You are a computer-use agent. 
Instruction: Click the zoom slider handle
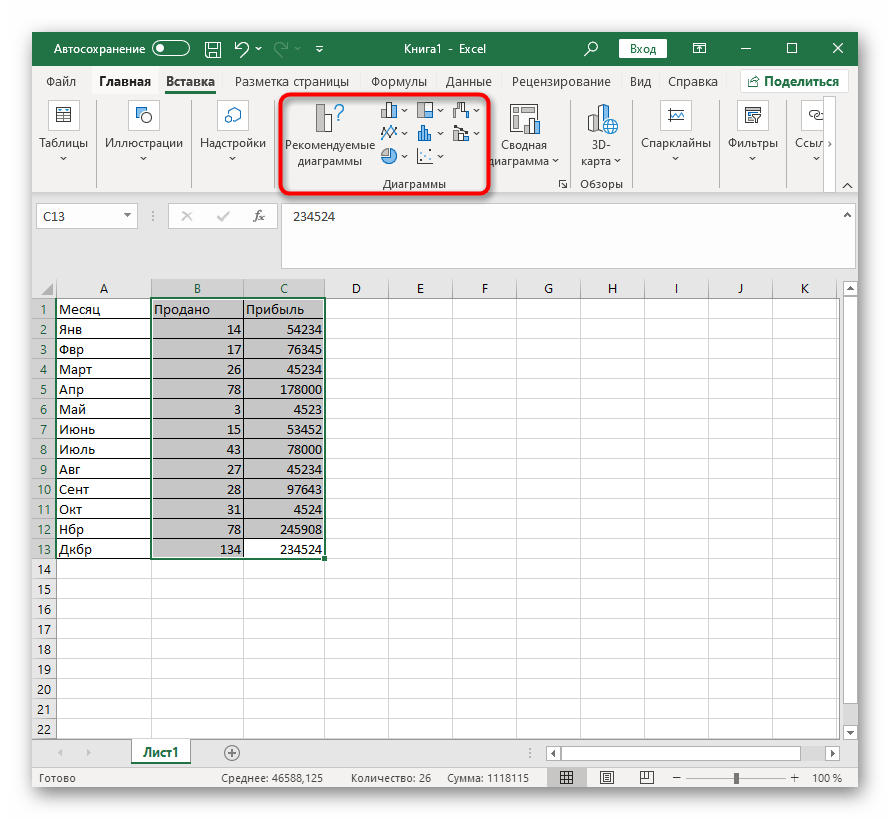point(736,778)
